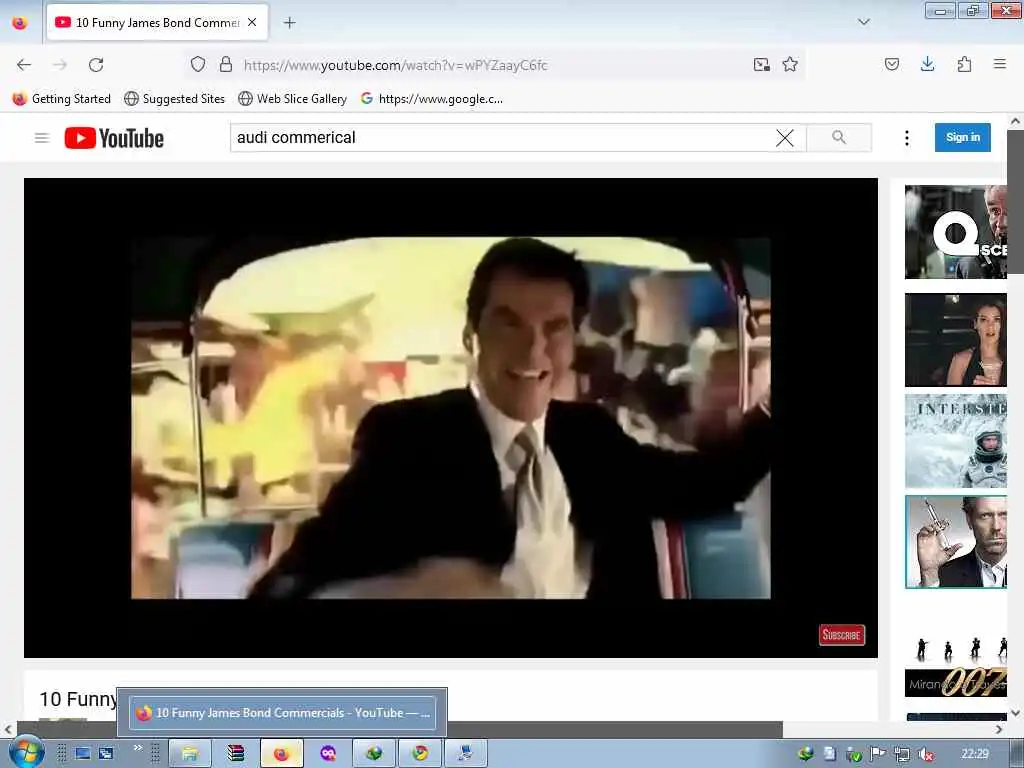1024x768 pixels.
Task: Reload the current YouTube page
Action: click(96, 65)
